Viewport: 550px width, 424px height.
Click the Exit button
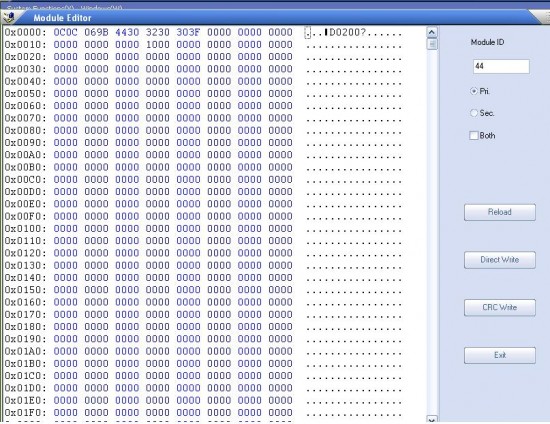(x=499, y=355)
